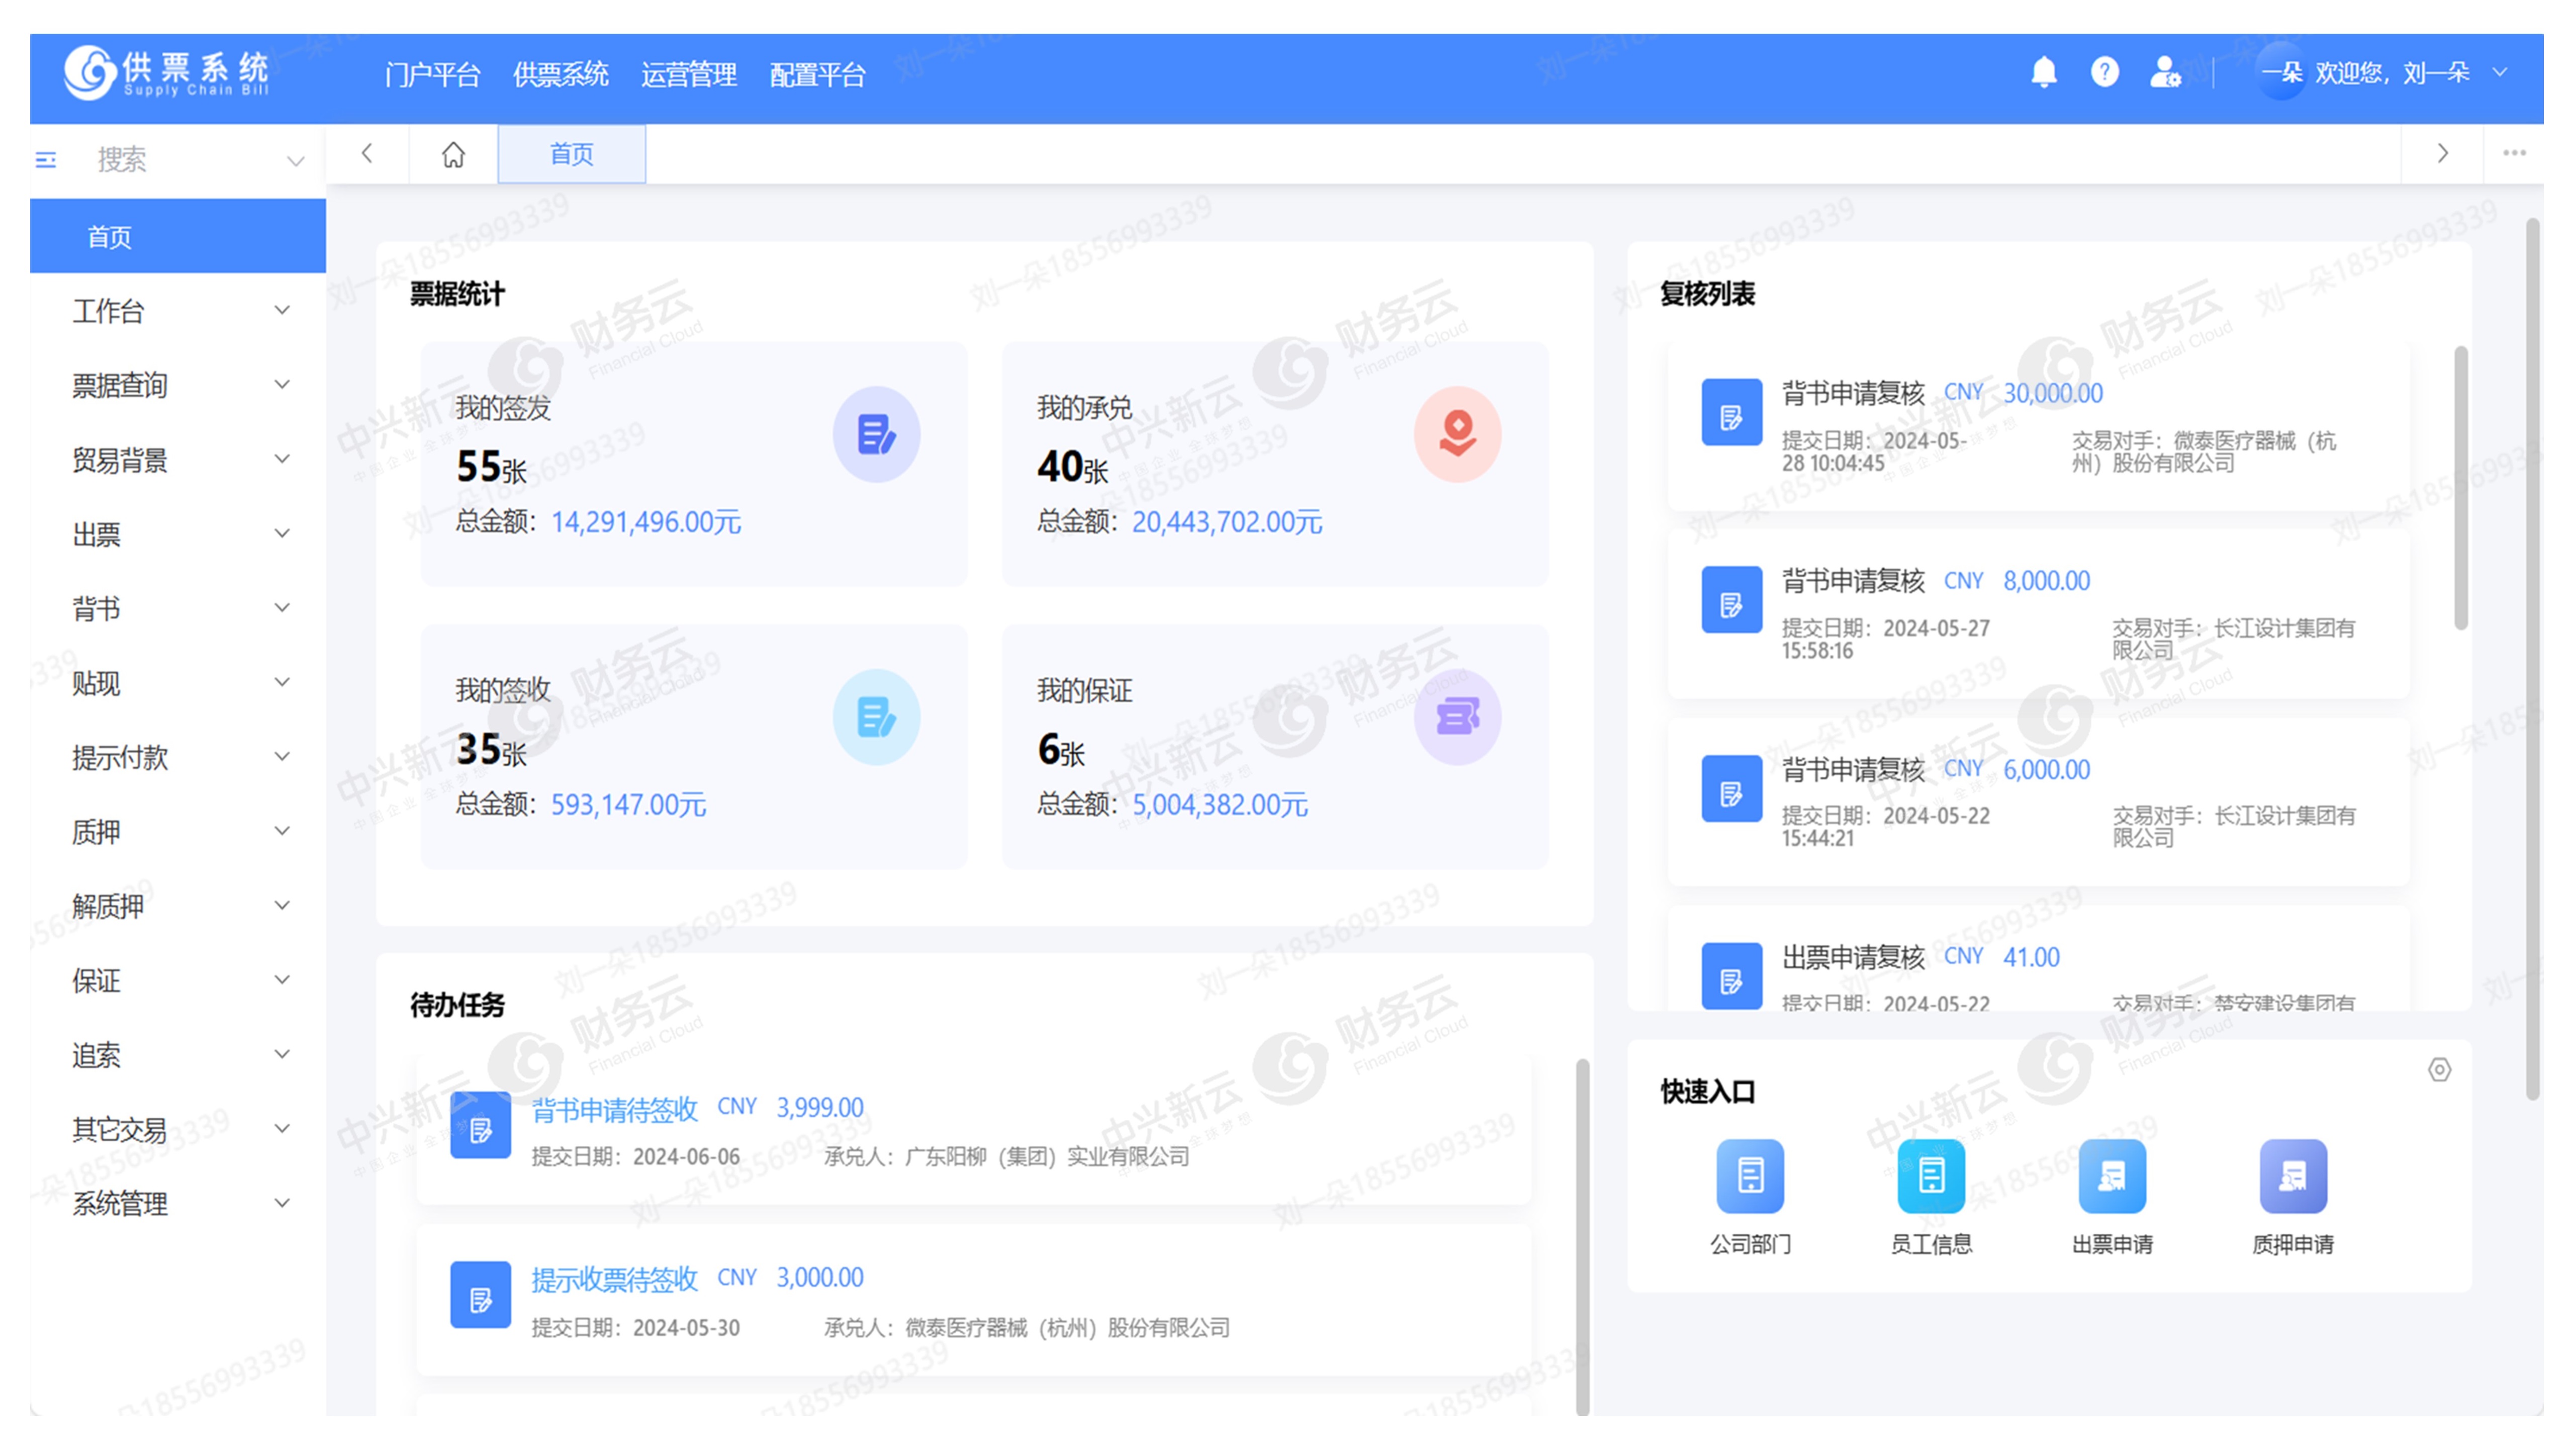2576x1446 pixels.
Task: Open the 质押申请 quick entry icon
Action: tap(2293, 1175)
